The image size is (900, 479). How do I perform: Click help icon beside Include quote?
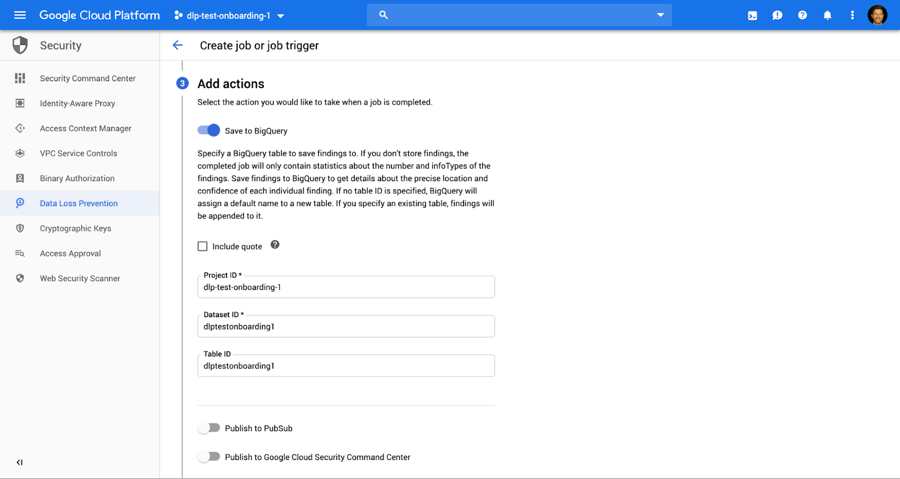[x=275, y=245]
